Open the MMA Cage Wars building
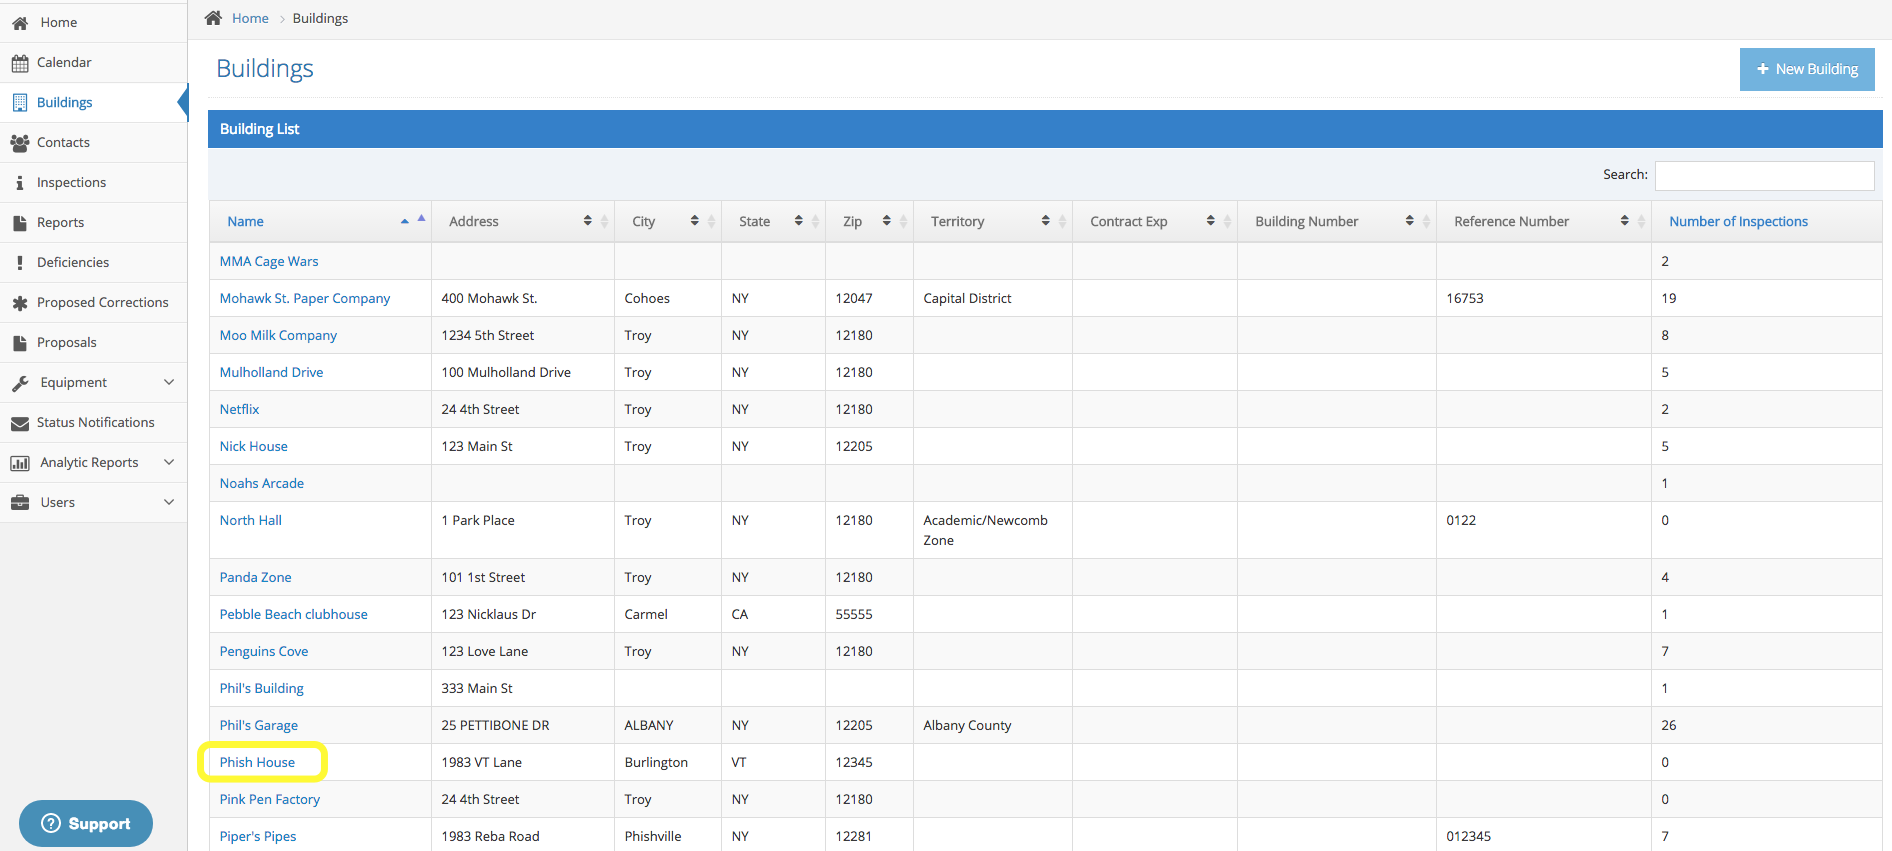This screenshot has height=851, width=1892. [269, 261]
